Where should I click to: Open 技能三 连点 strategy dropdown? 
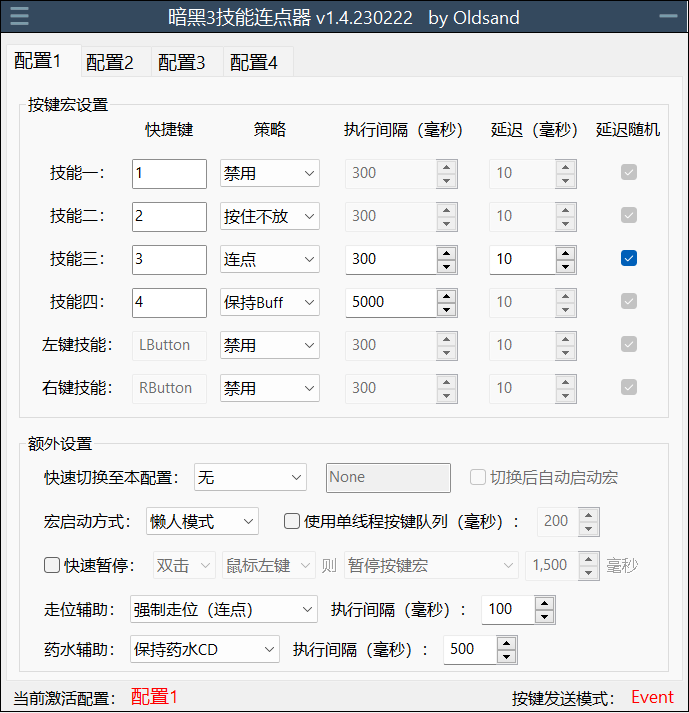coord(270,259)
